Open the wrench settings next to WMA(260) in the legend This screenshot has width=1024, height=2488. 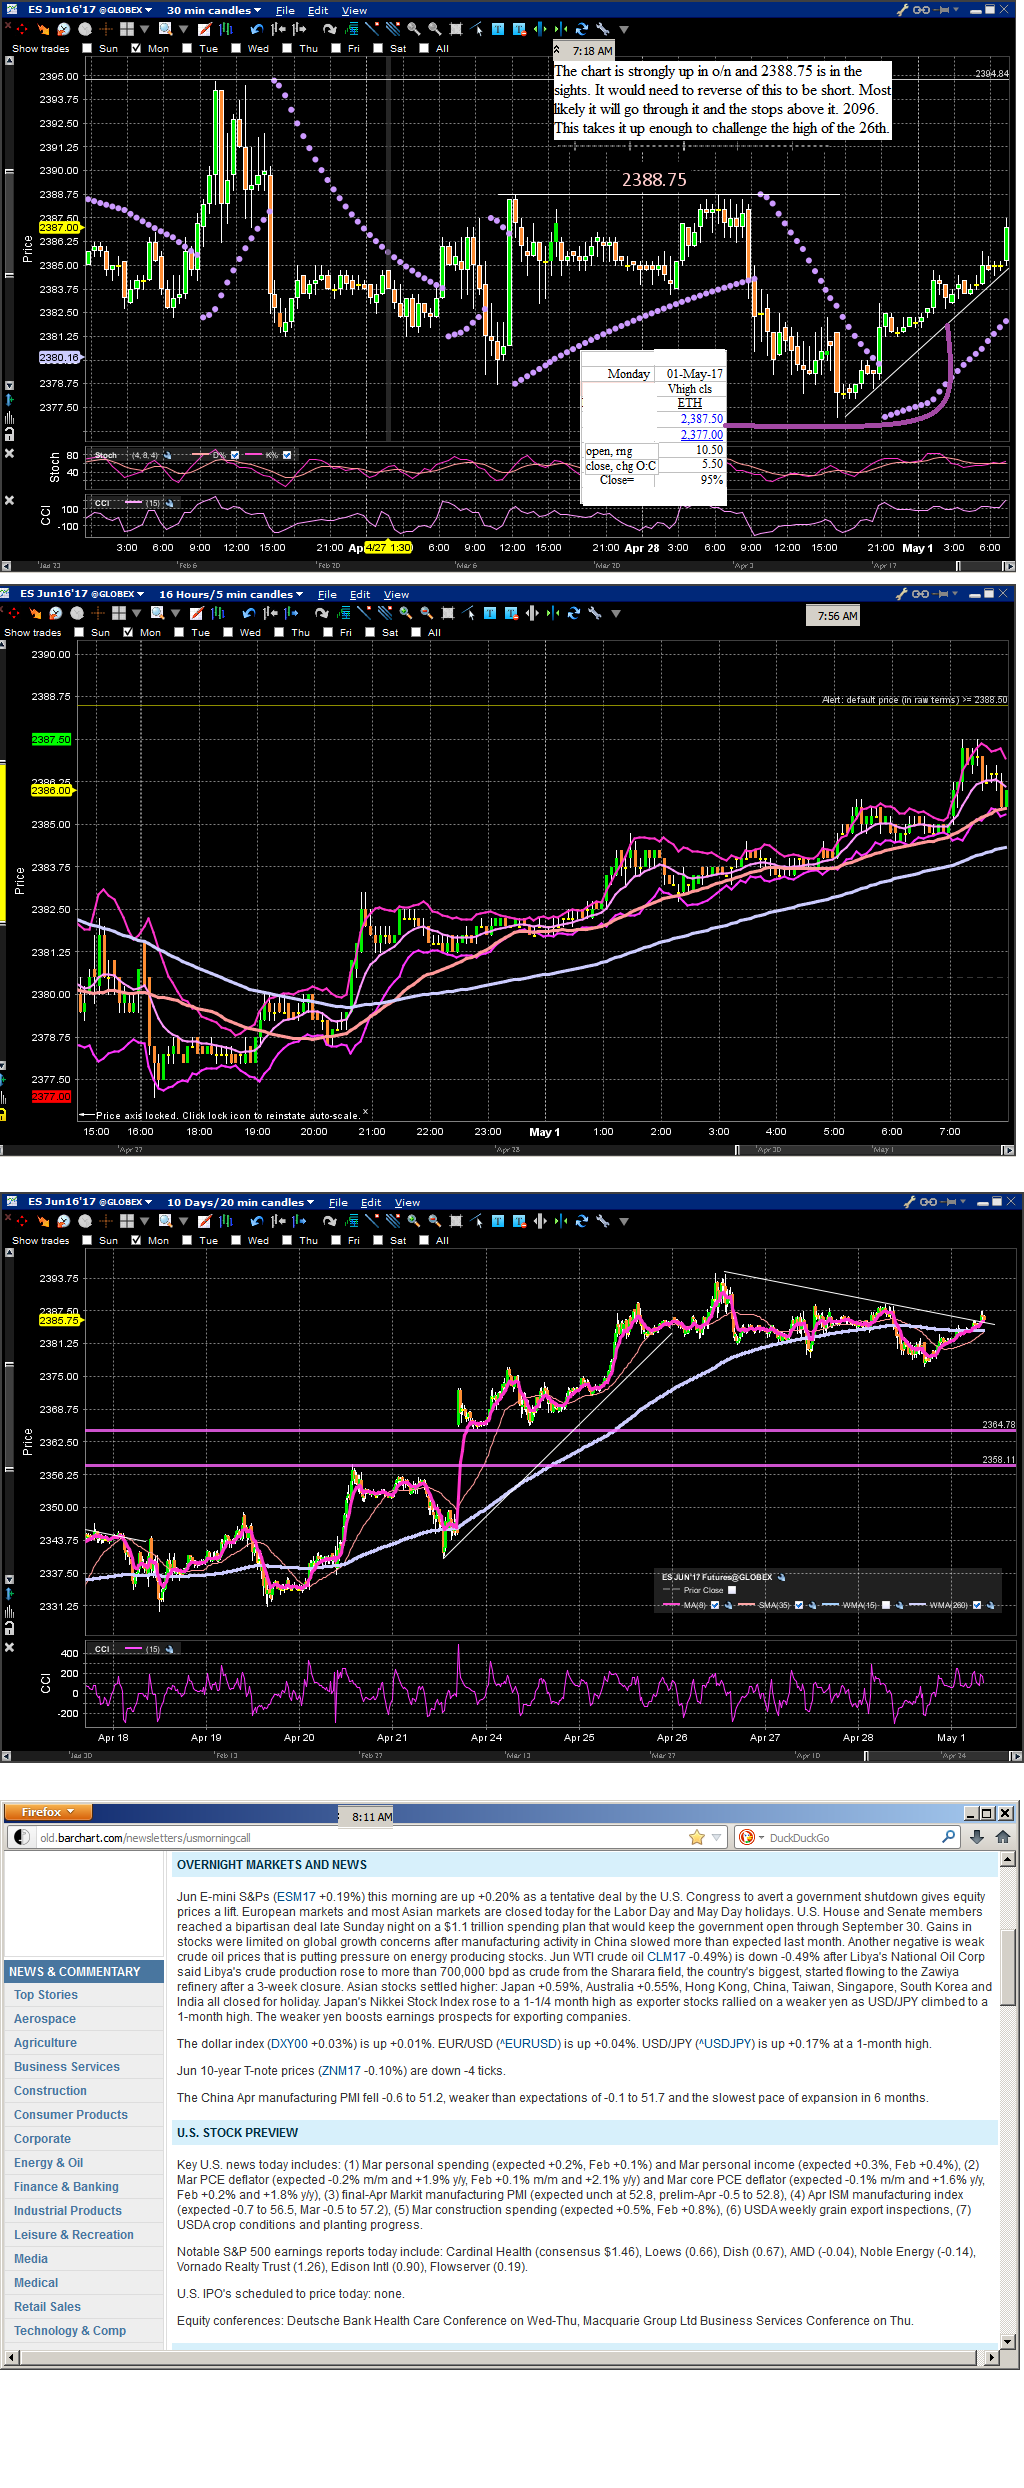990,1605
